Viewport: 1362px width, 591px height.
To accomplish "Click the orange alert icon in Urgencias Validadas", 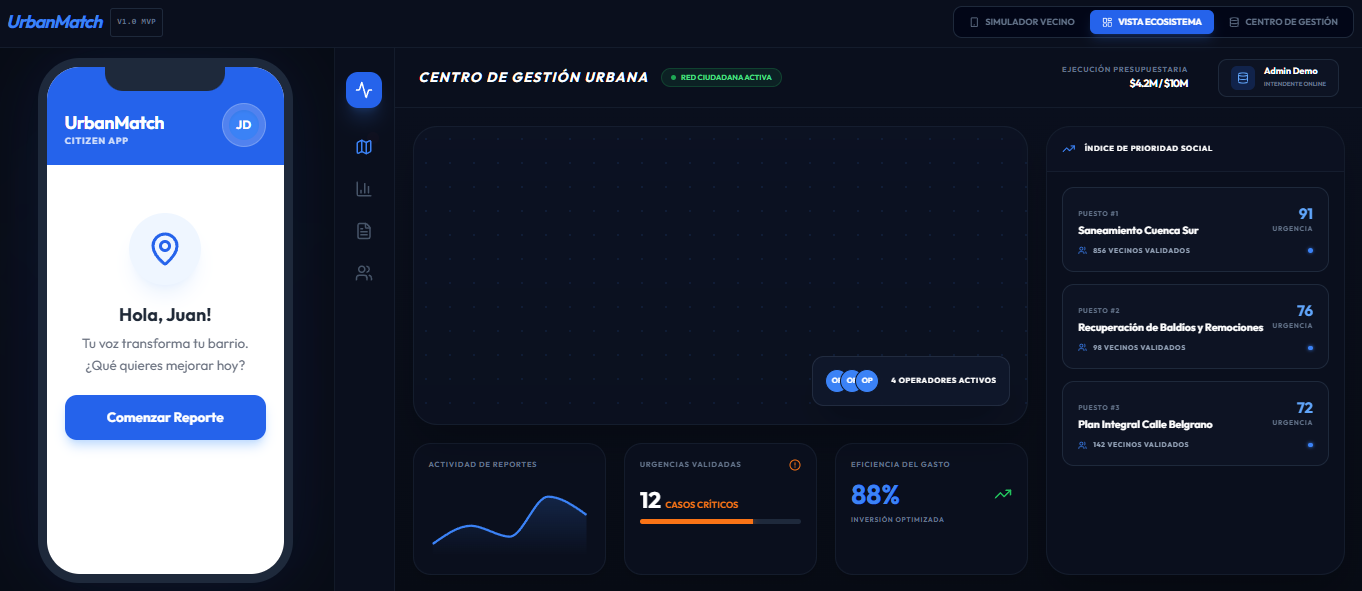I will [x=795, y=465].
